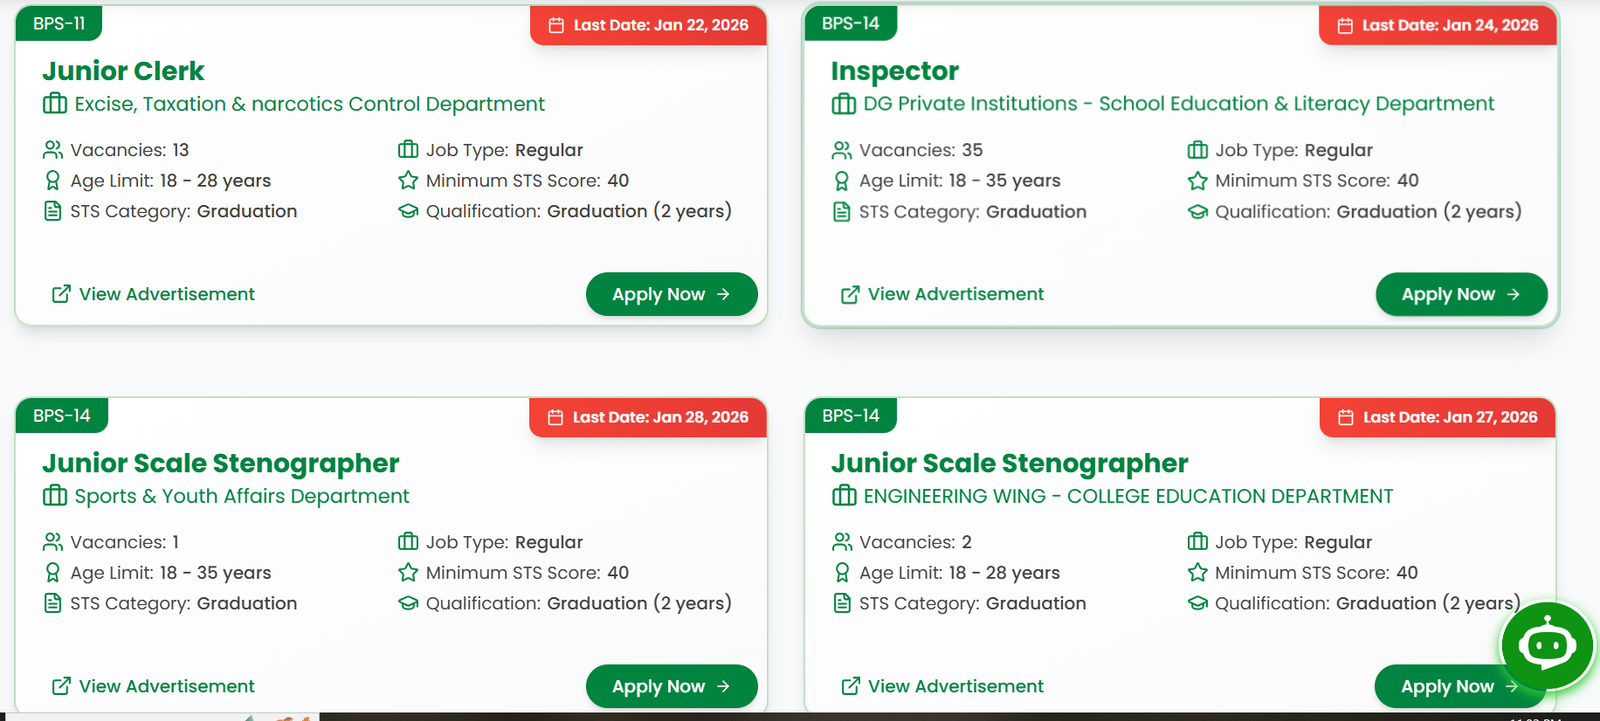Click age limit ribbon icon on Sports card
1600x721 pixels.
pos(53,573)
